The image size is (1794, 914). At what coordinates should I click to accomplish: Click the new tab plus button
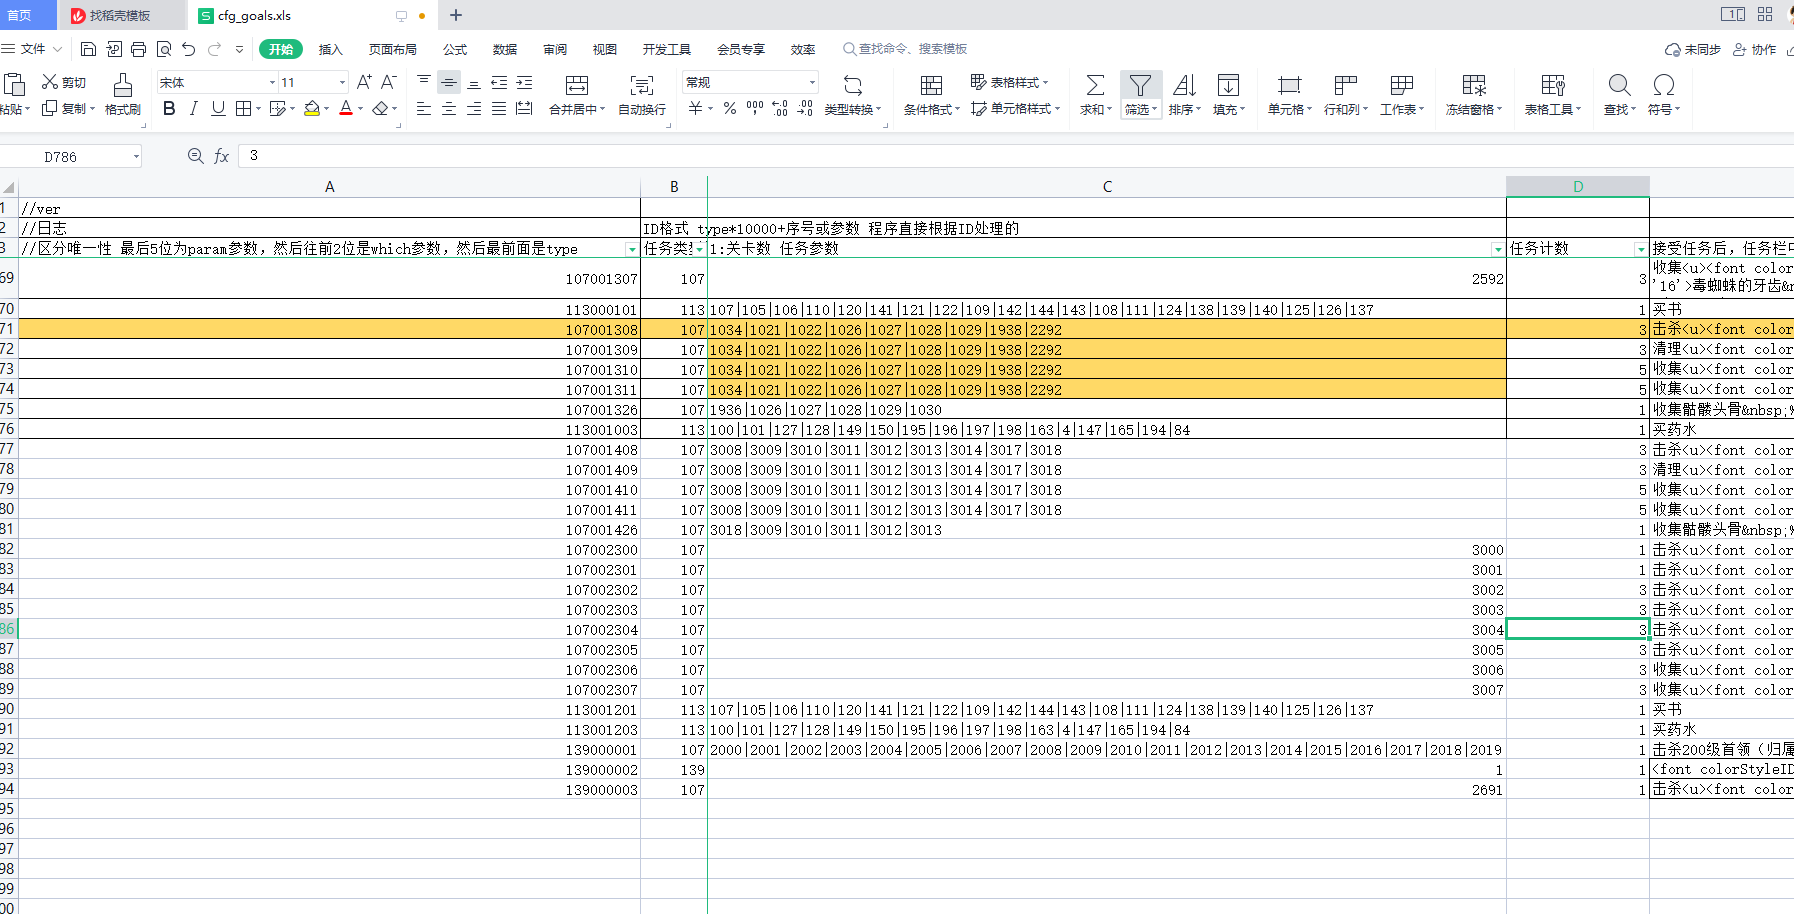point(456,15)
